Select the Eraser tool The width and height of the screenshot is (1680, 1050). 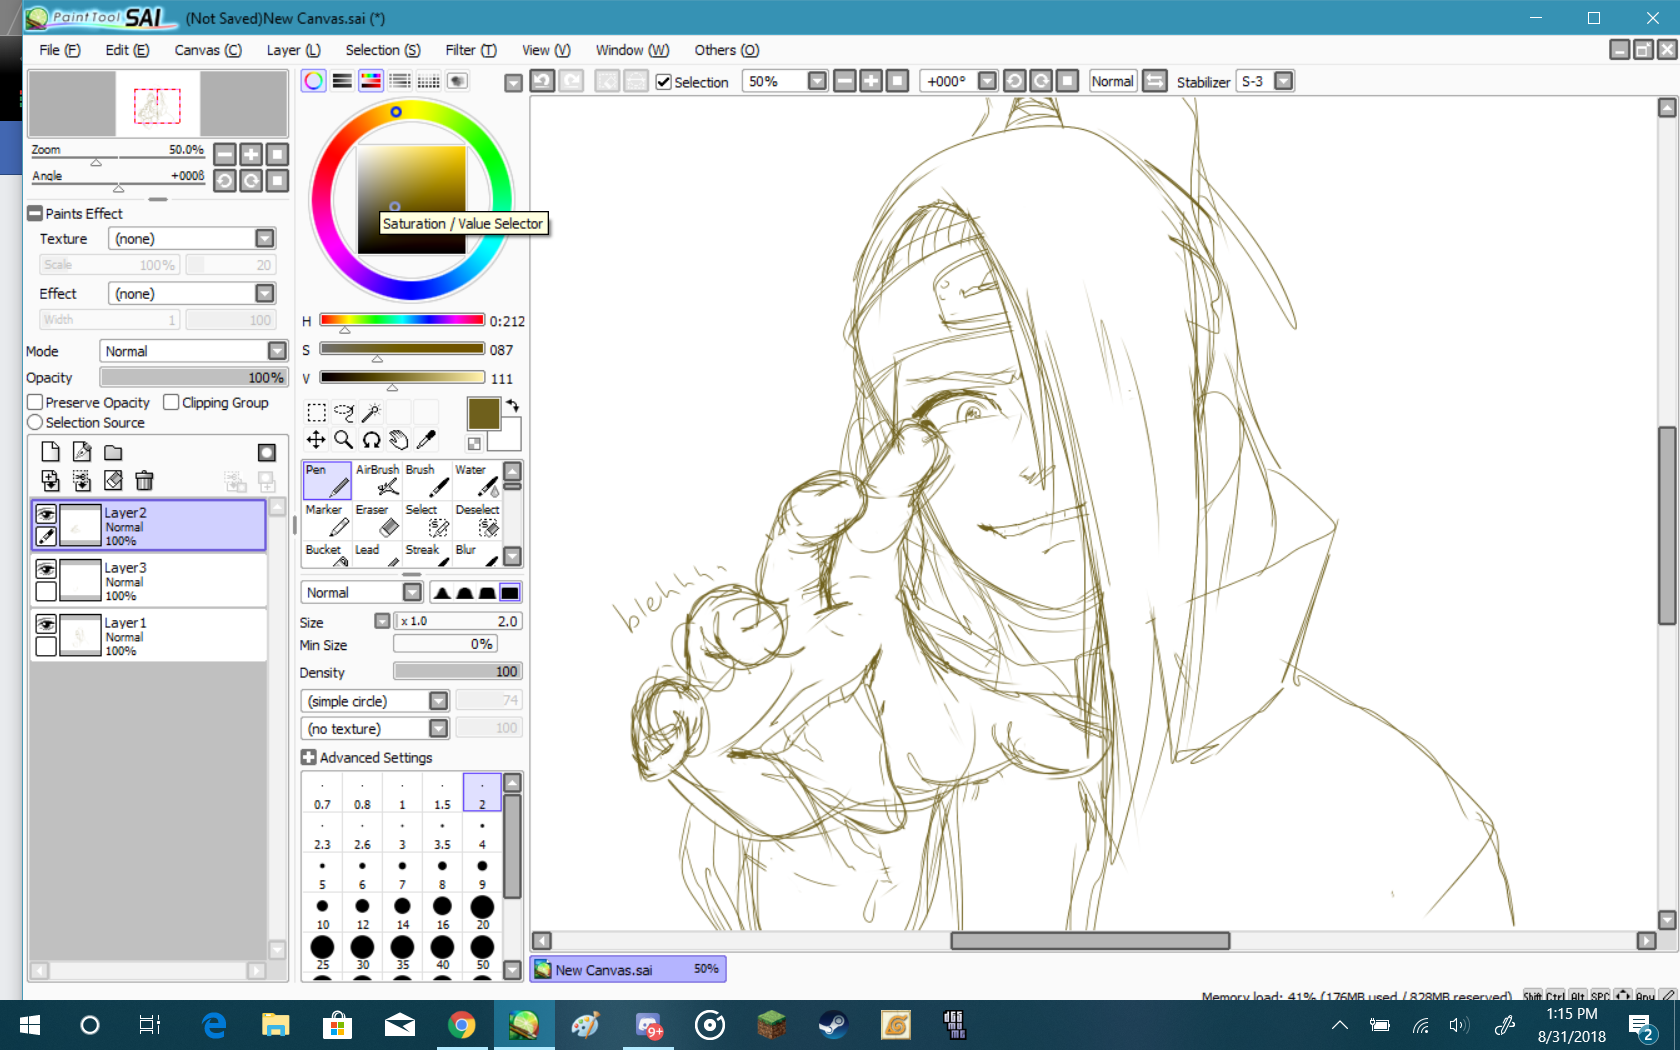point(377,521)
